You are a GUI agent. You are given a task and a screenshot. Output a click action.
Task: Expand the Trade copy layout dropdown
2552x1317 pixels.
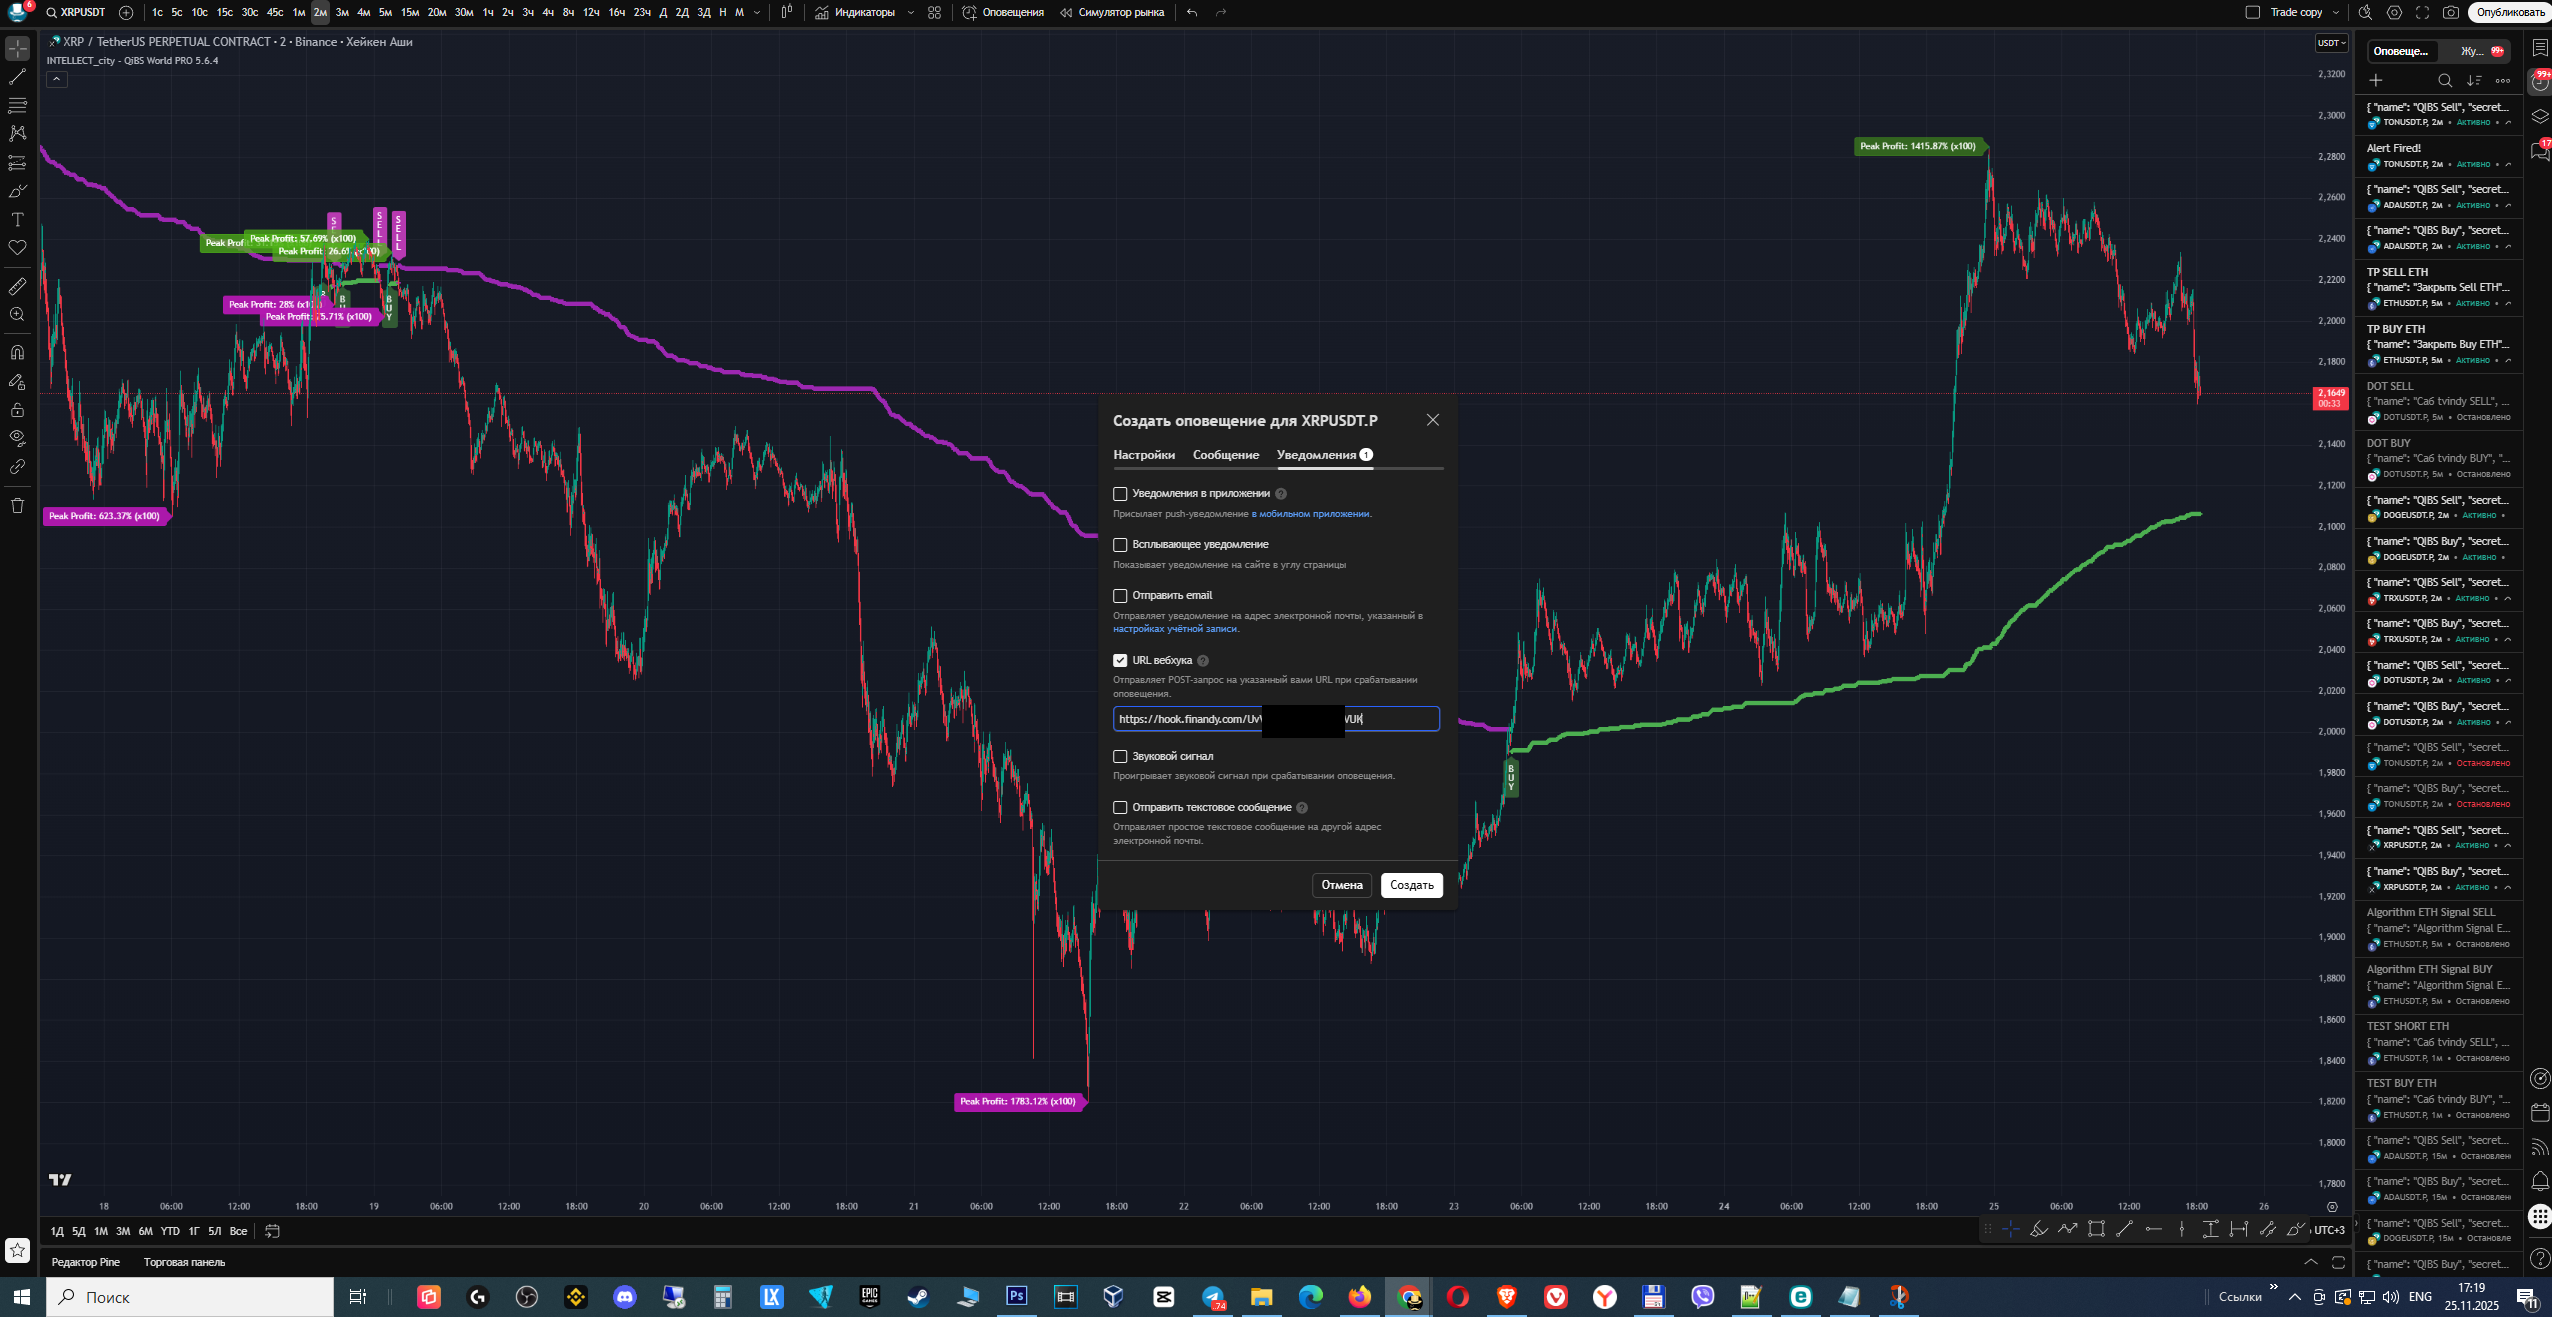pos(2335,12)
